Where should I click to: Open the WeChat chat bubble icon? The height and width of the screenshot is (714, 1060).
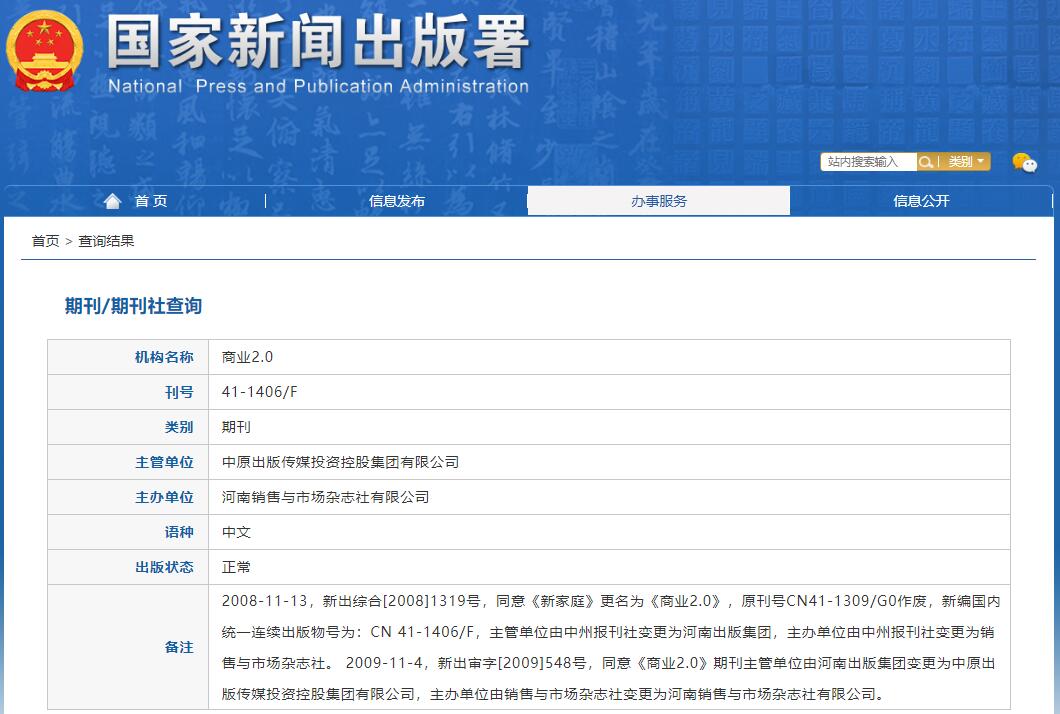(1024, 162)
